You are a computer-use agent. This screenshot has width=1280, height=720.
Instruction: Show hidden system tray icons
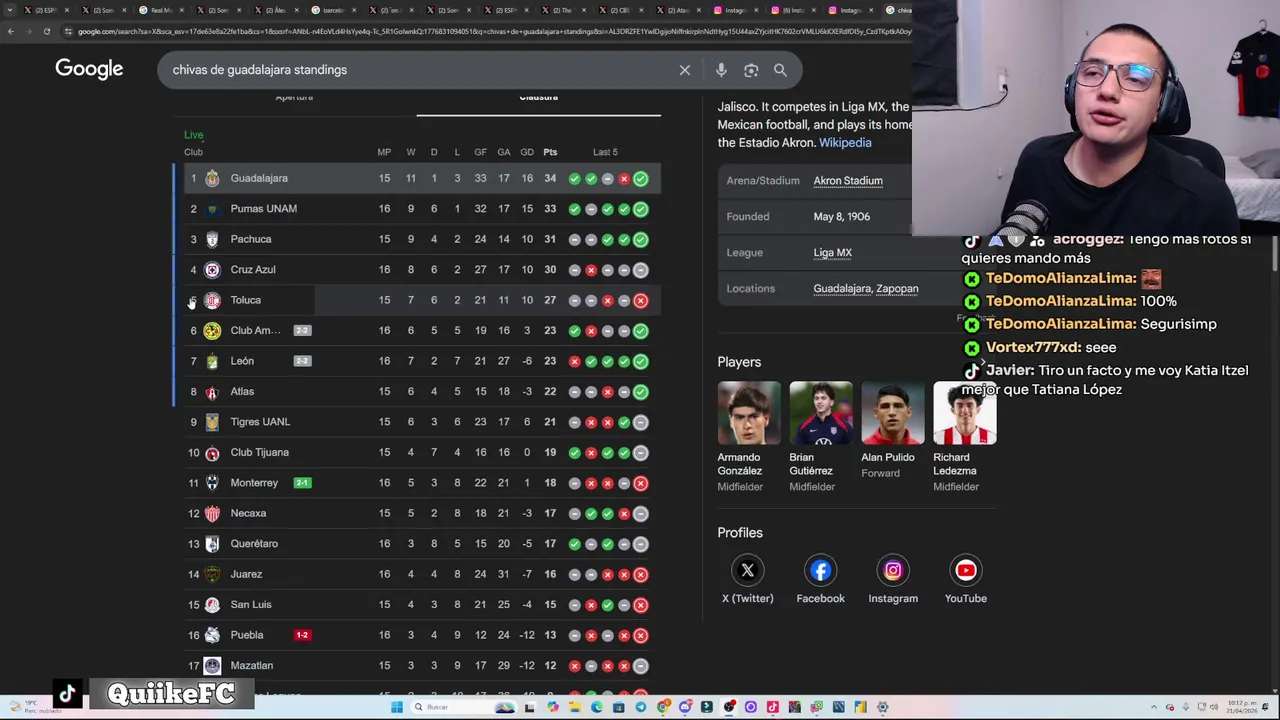tap(1153, 707)
